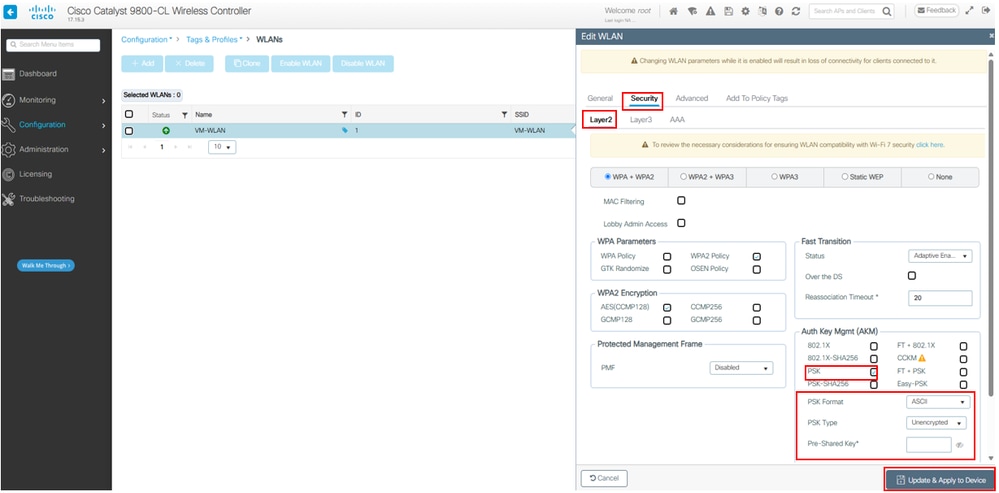Click the back arrow icon beside Cisco logo
Image resolution: width=999 pixels, height=493 pixels.
[x=10, y=11]
